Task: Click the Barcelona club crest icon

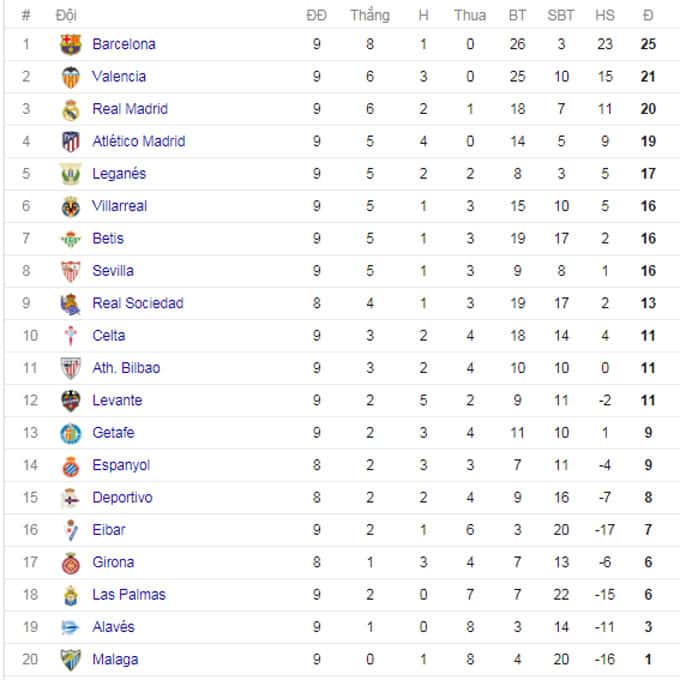Action: click(70, 44)
